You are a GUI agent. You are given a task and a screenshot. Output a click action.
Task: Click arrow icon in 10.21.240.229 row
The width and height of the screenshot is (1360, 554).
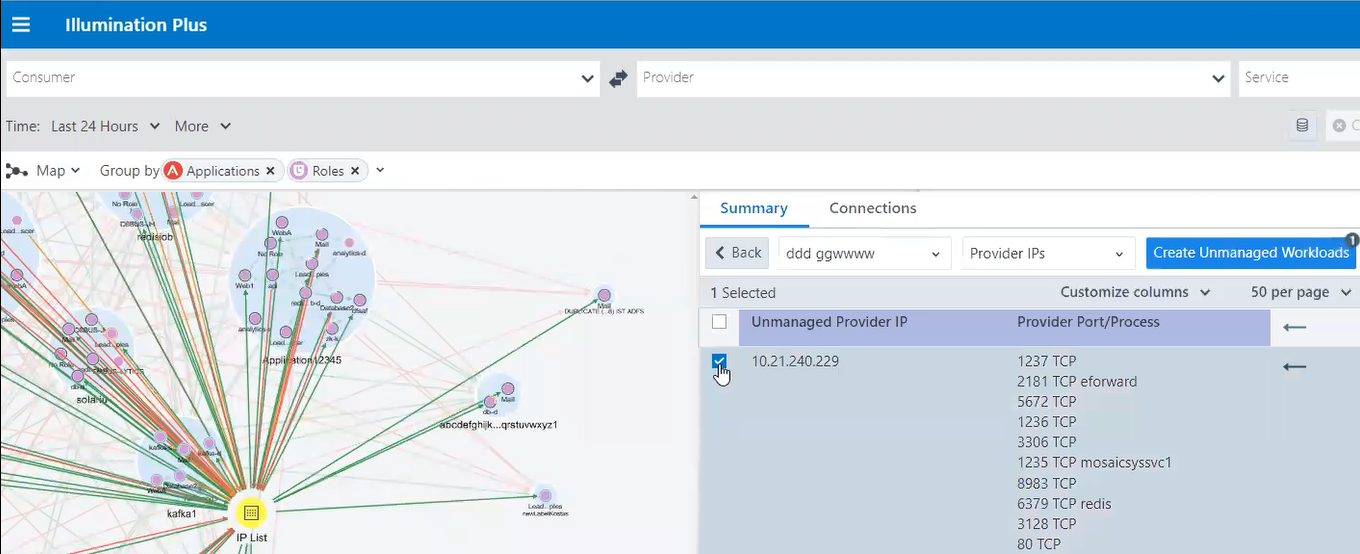click(1294, 367)
